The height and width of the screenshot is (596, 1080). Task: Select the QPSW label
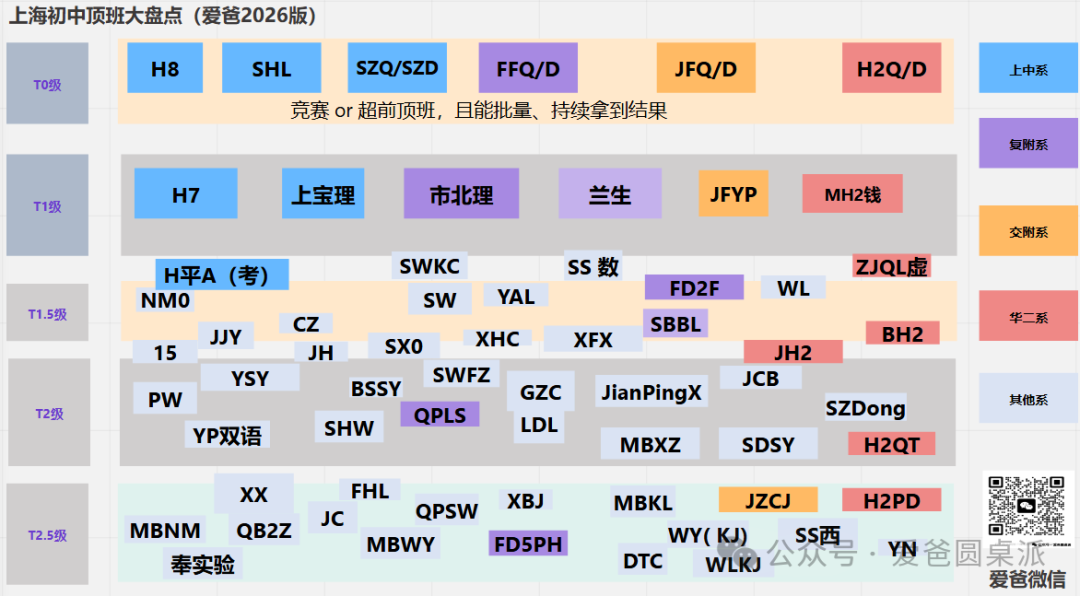coord(446,511)
